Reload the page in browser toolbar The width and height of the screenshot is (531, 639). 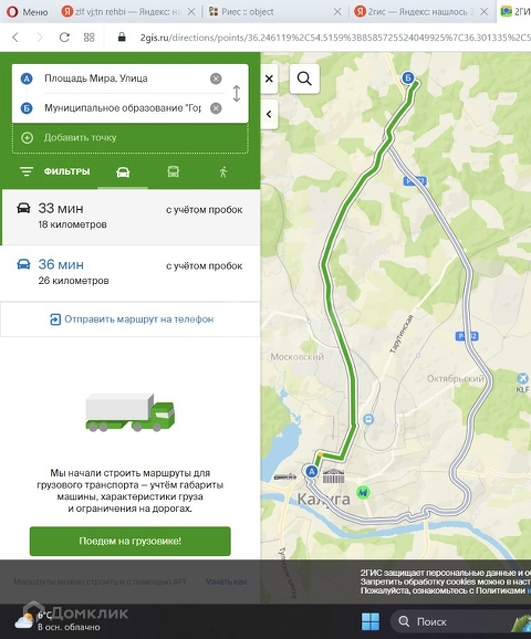click(64, 37)
